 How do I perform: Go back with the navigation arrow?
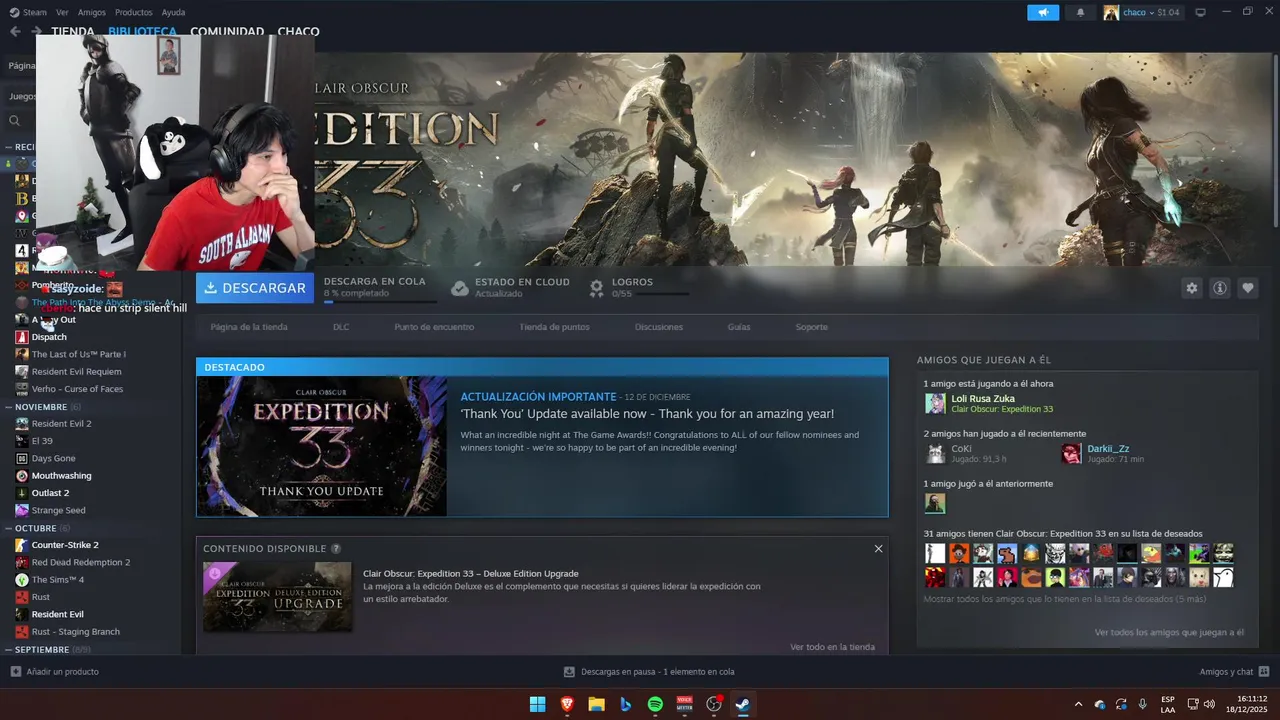(15, 32)
